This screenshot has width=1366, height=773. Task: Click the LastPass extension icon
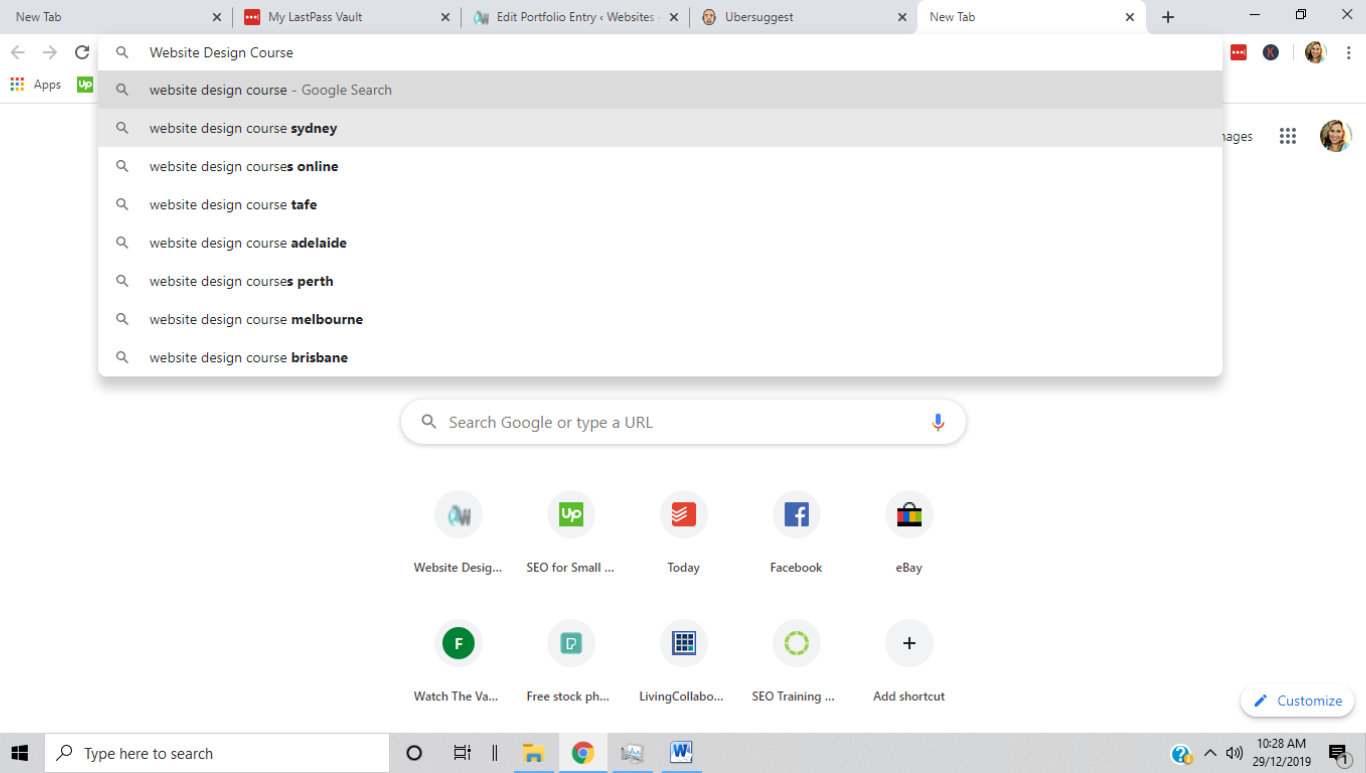tap(1238, 53)
